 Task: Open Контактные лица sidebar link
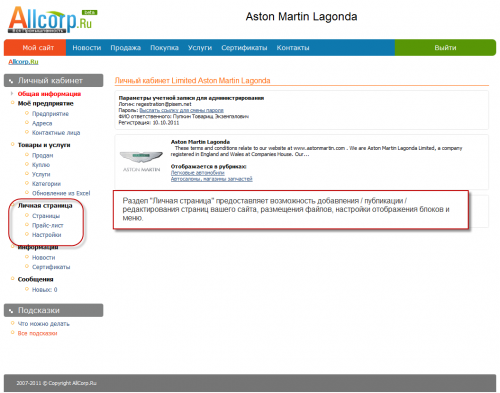coord(56,133)
